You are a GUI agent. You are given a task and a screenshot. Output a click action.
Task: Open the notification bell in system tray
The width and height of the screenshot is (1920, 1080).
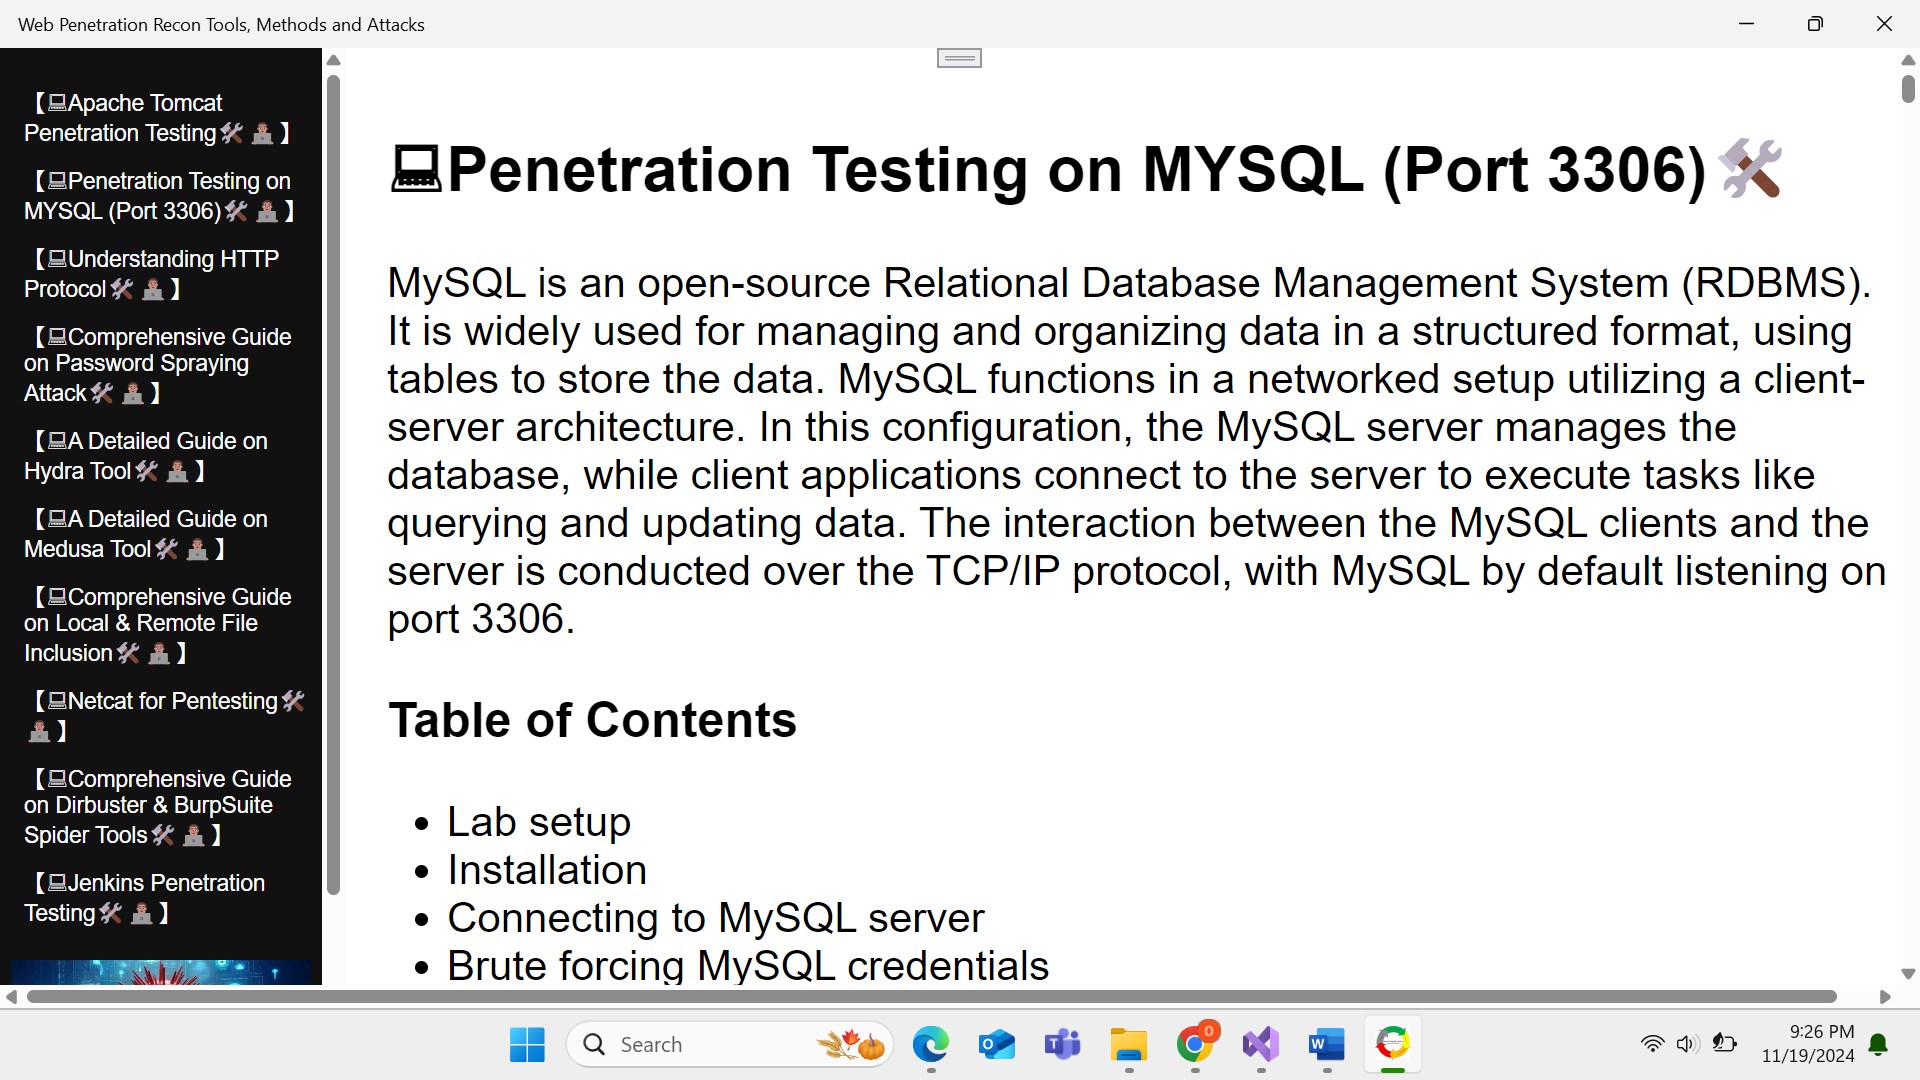pos(1879,1045)
